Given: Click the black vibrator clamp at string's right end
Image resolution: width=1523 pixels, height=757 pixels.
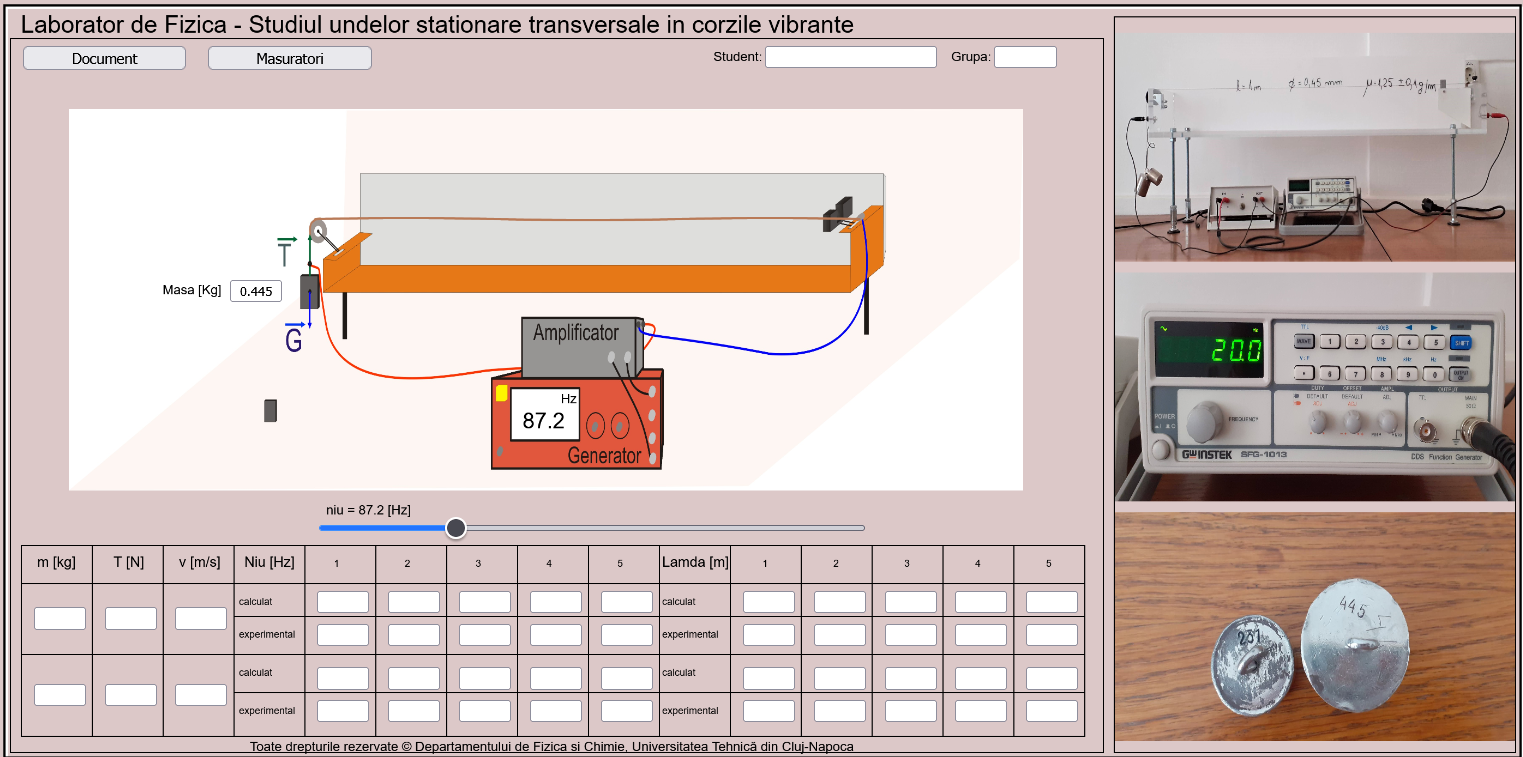Looking at the screenshot, I should click(x=838, y=215).
